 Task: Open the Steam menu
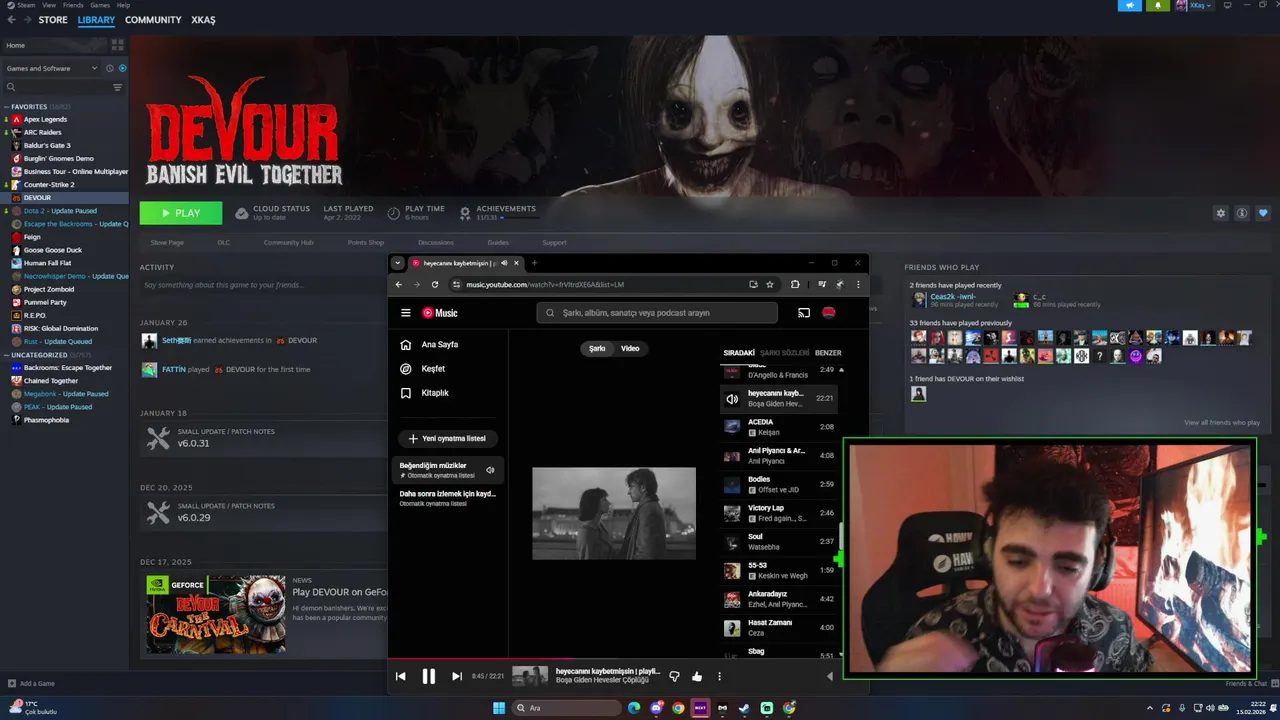[x=27, y=5]
